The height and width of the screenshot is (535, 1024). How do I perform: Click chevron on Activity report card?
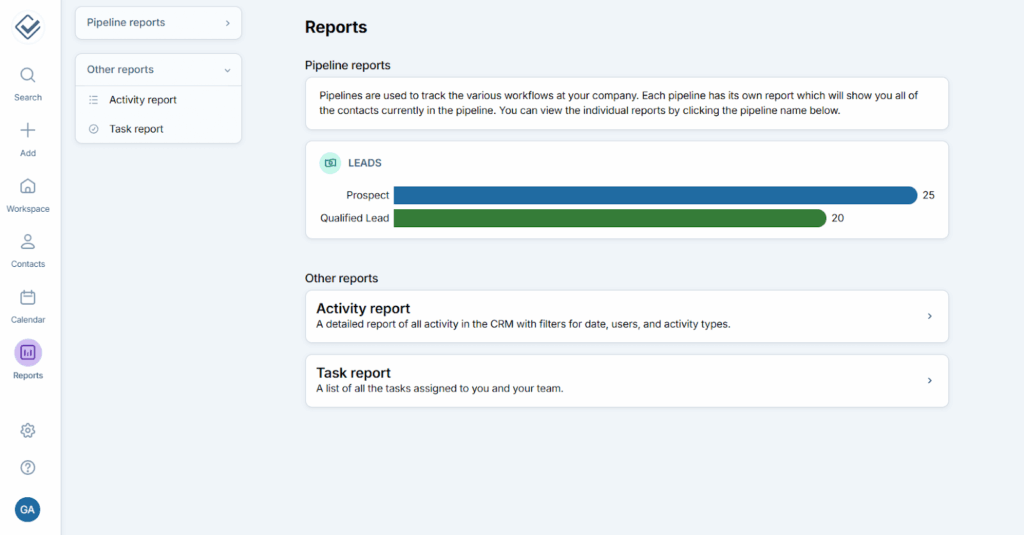929,316
